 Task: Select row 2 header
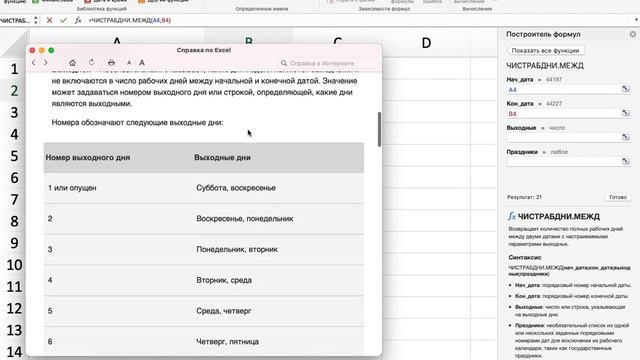(x=14, y=91)
